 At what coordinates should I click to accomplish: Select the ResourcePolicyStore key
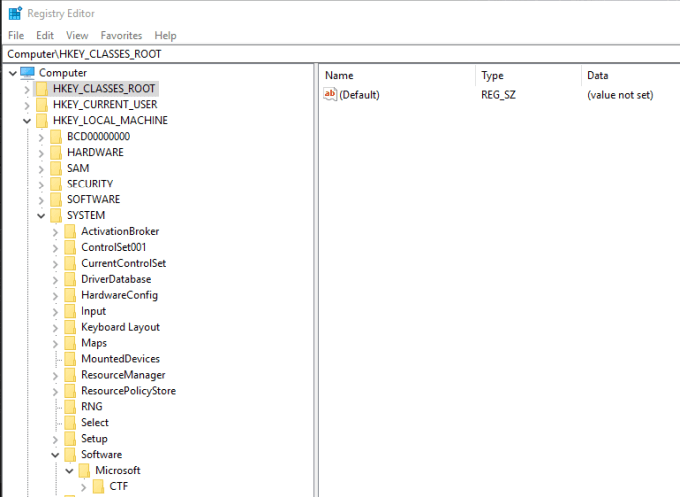pyautogui.click(x=128, y=391)
